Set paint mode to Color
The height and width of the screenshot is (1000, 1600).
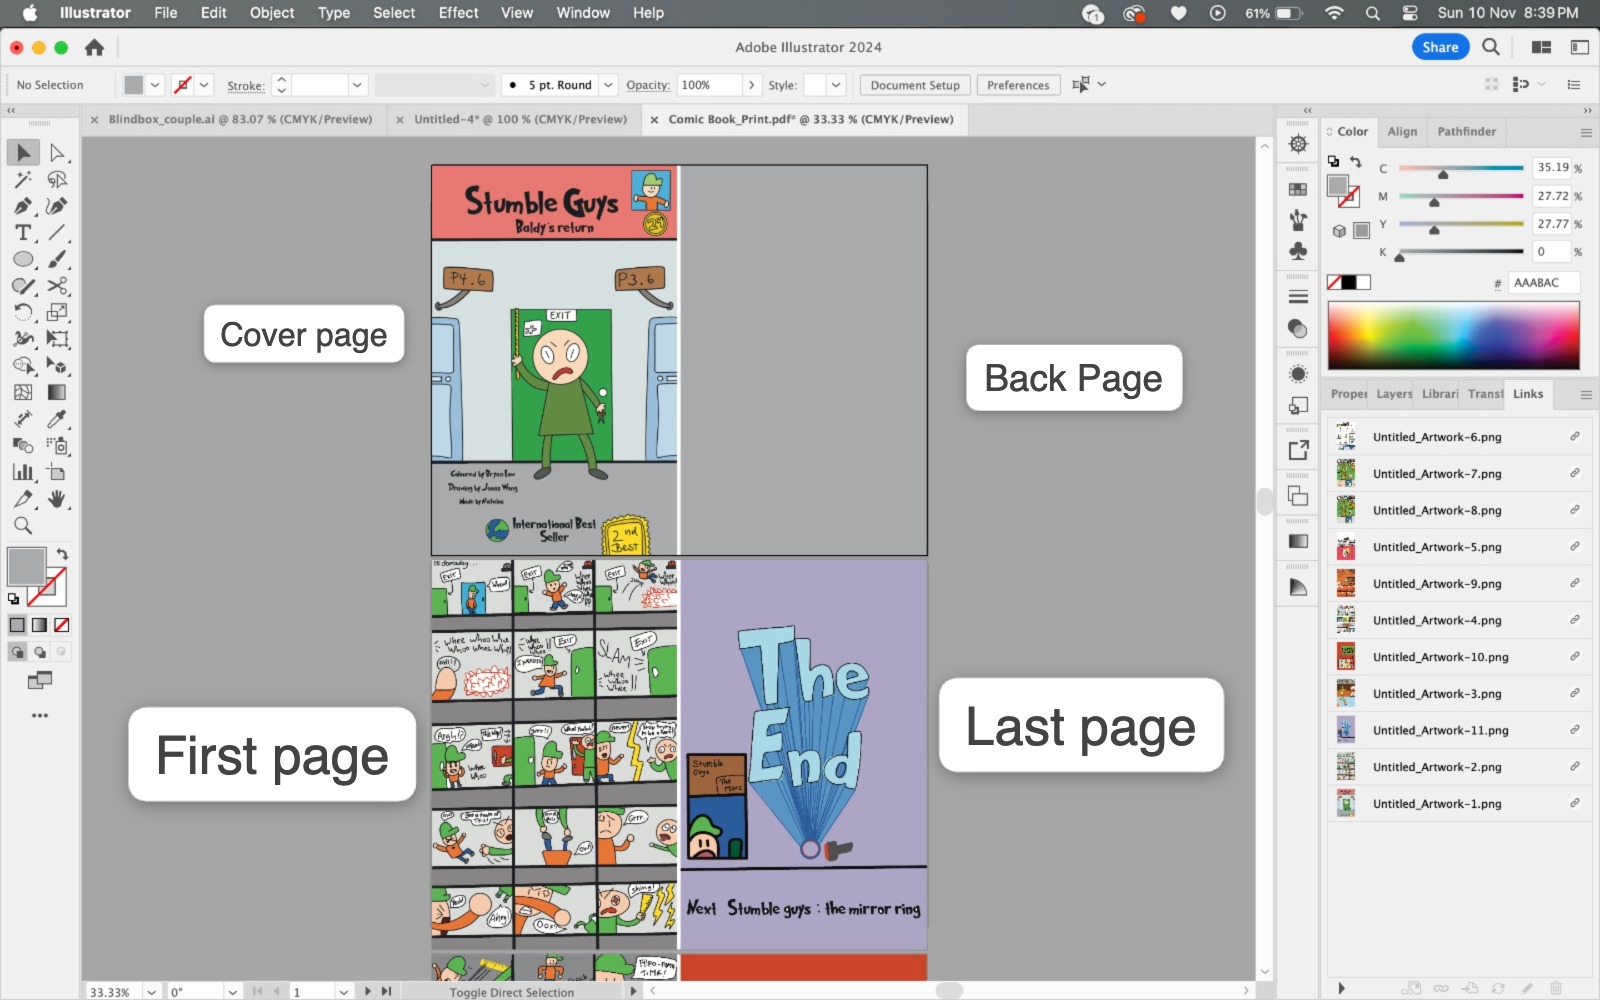[x=17, y=625]
